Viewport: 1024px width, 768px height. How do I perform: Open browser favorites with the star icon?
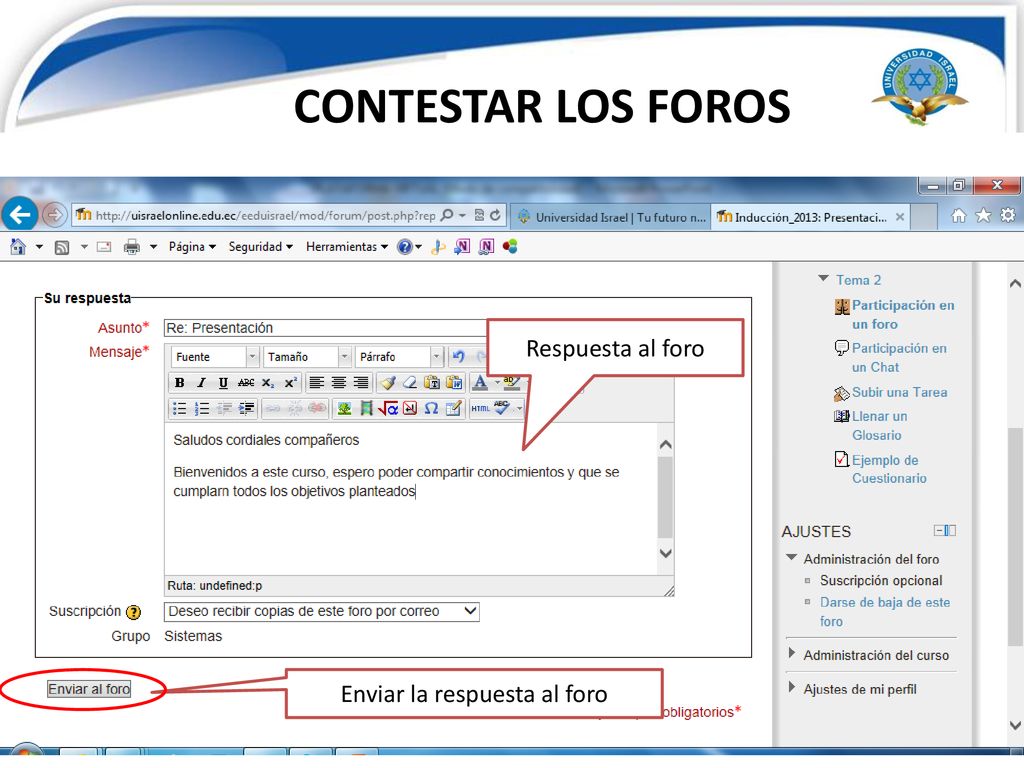(983, 215)
